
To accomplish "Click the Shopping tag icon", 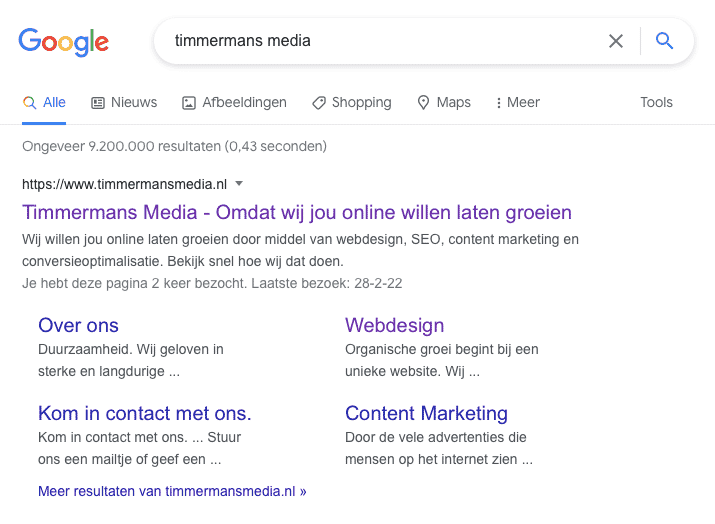I will click(319, 102).
